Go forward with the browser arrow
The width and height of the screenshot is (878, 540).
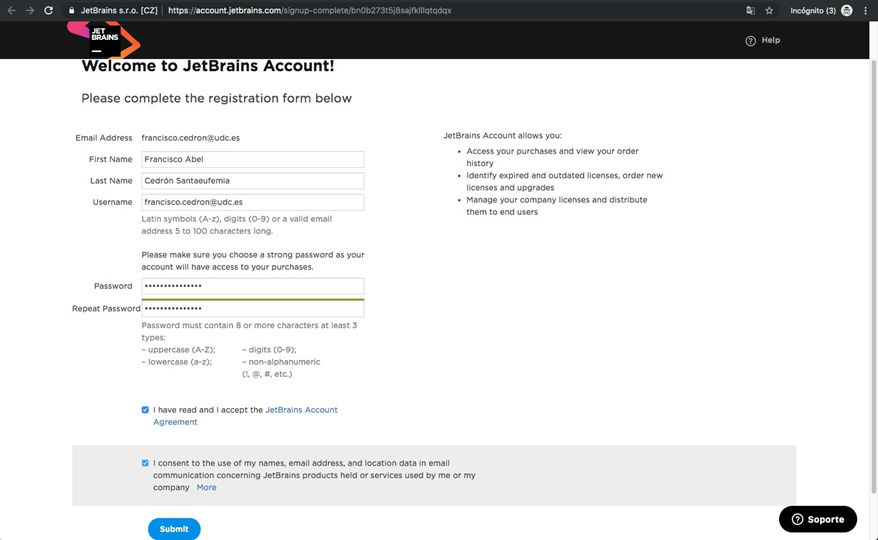point(30,10)
